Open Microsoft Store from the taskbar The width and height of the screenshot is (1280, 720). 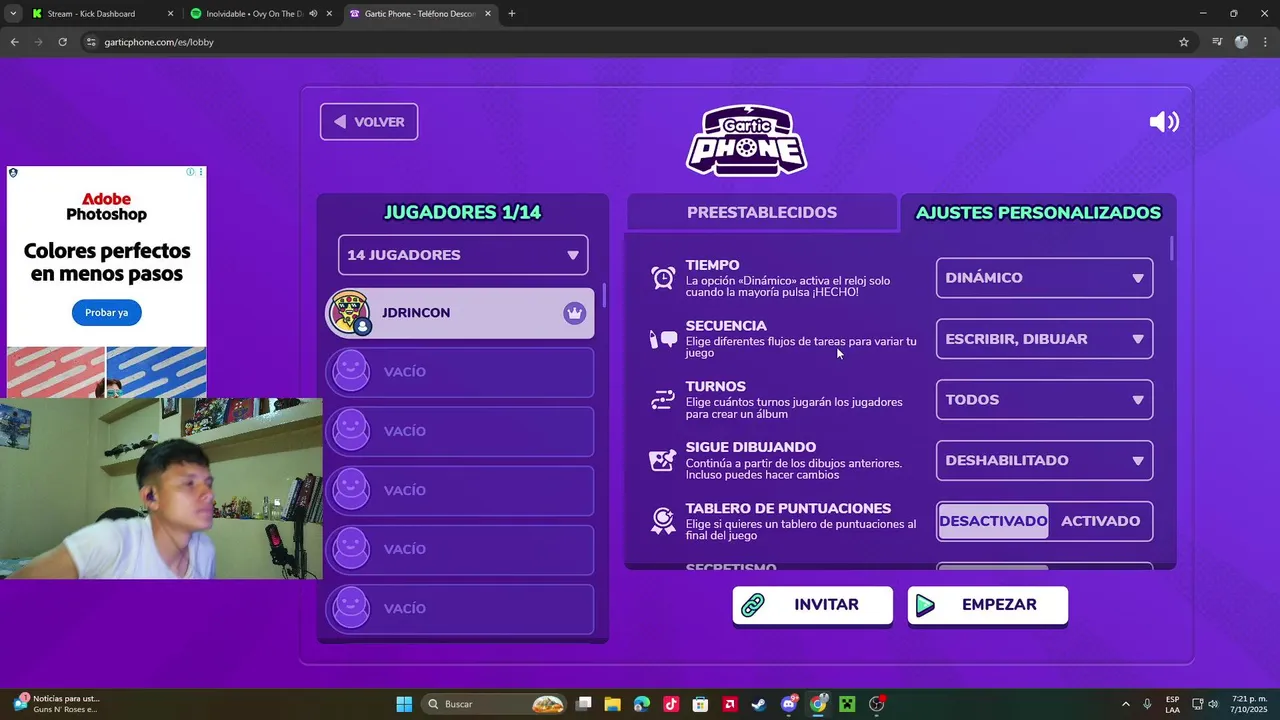click(700, 704)
